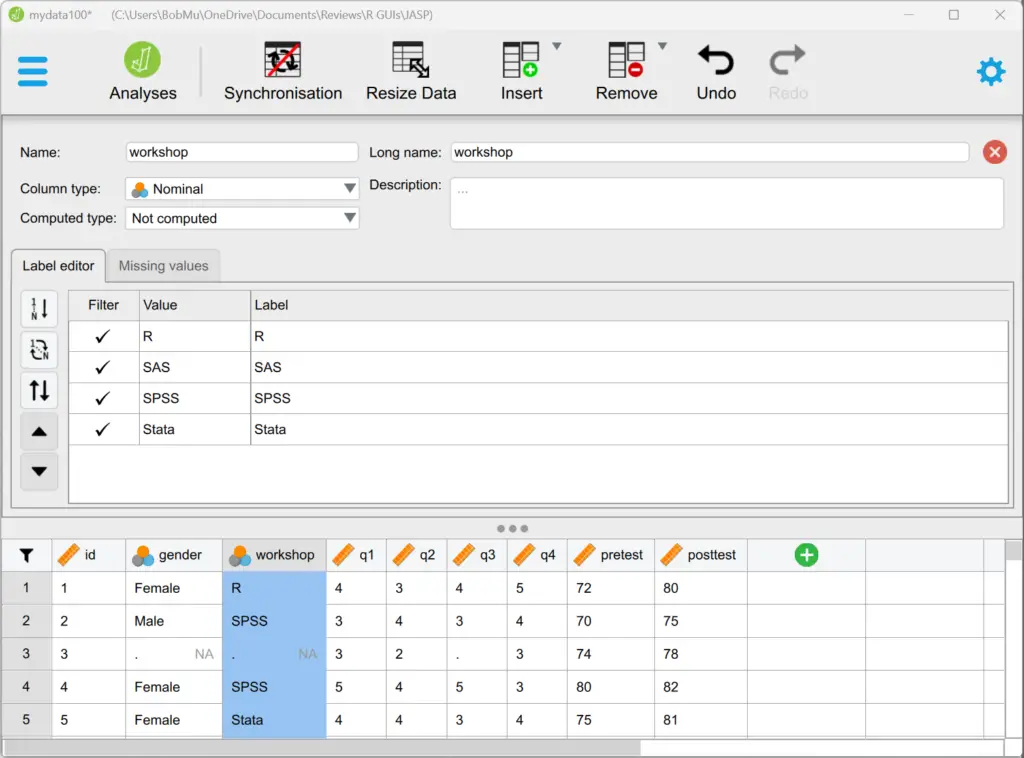1024x758 pixels.
Task: Expand the Computed type dropdown
Action: point(241,218)
